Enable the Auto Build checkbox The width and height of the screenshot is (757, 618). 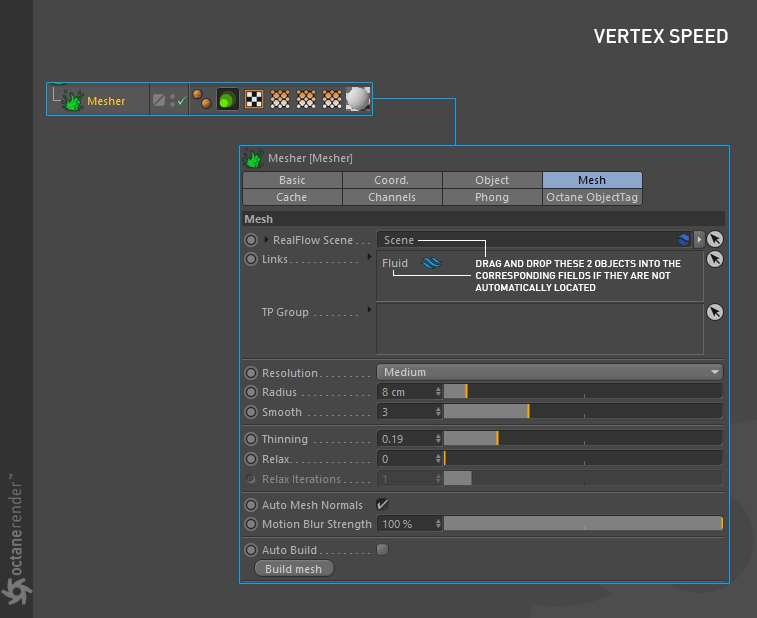coord(382,549)
